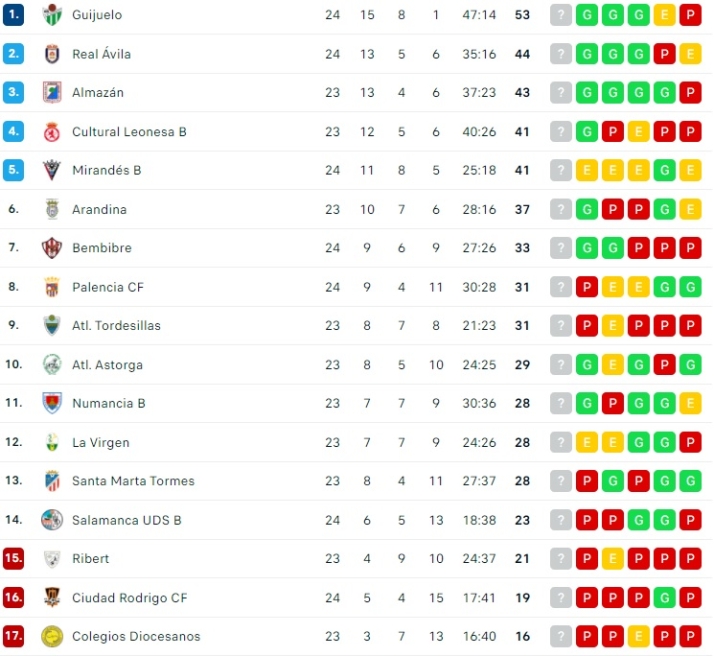The image size is (714, 656).
Task: Open the Arandina team page link
Action: click(99, 210)
